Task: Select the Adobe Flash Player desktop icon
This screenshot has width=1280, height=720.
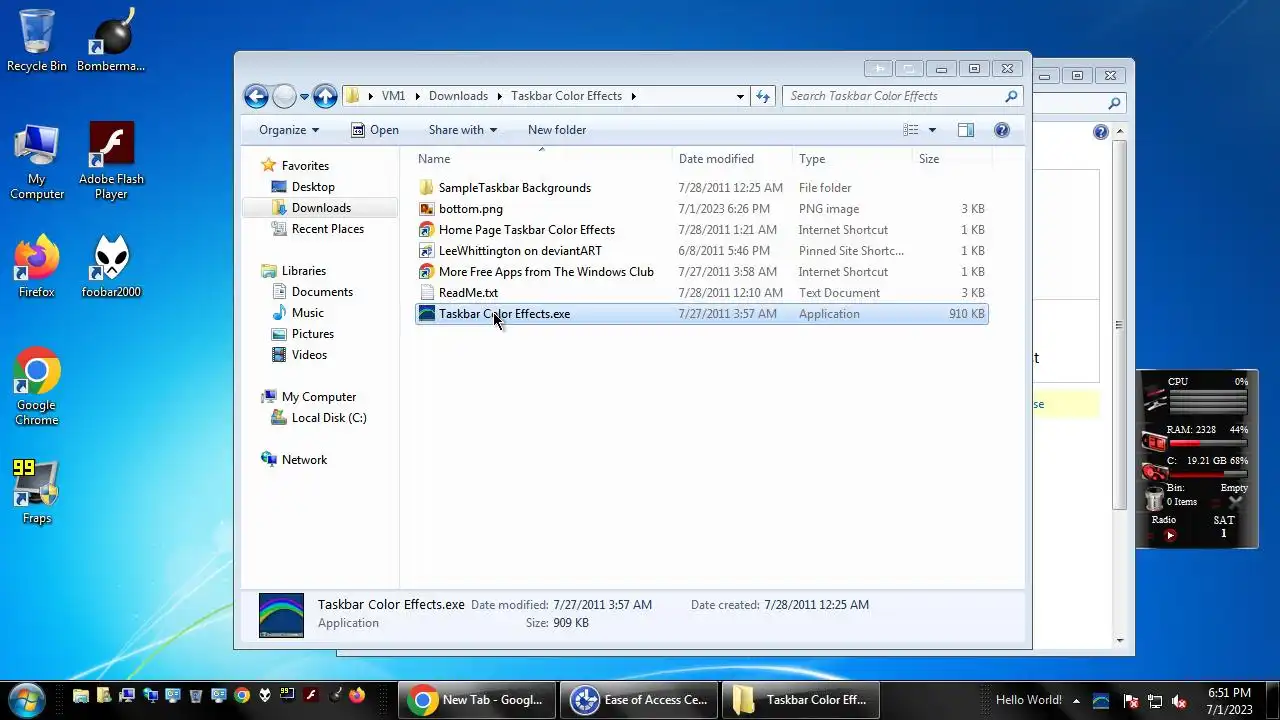Action: 111,161
